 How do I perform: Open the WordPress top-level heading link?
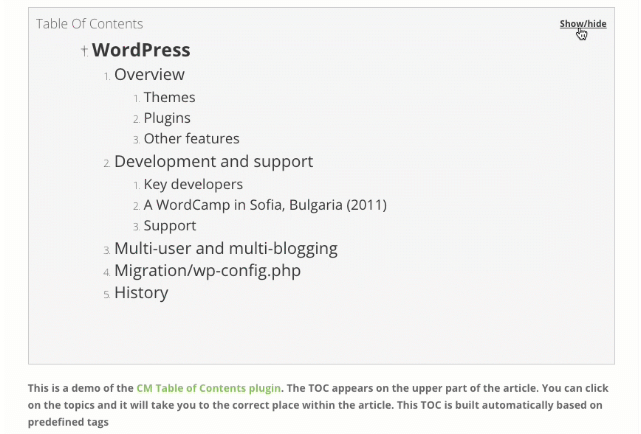[x=141, y=50]
